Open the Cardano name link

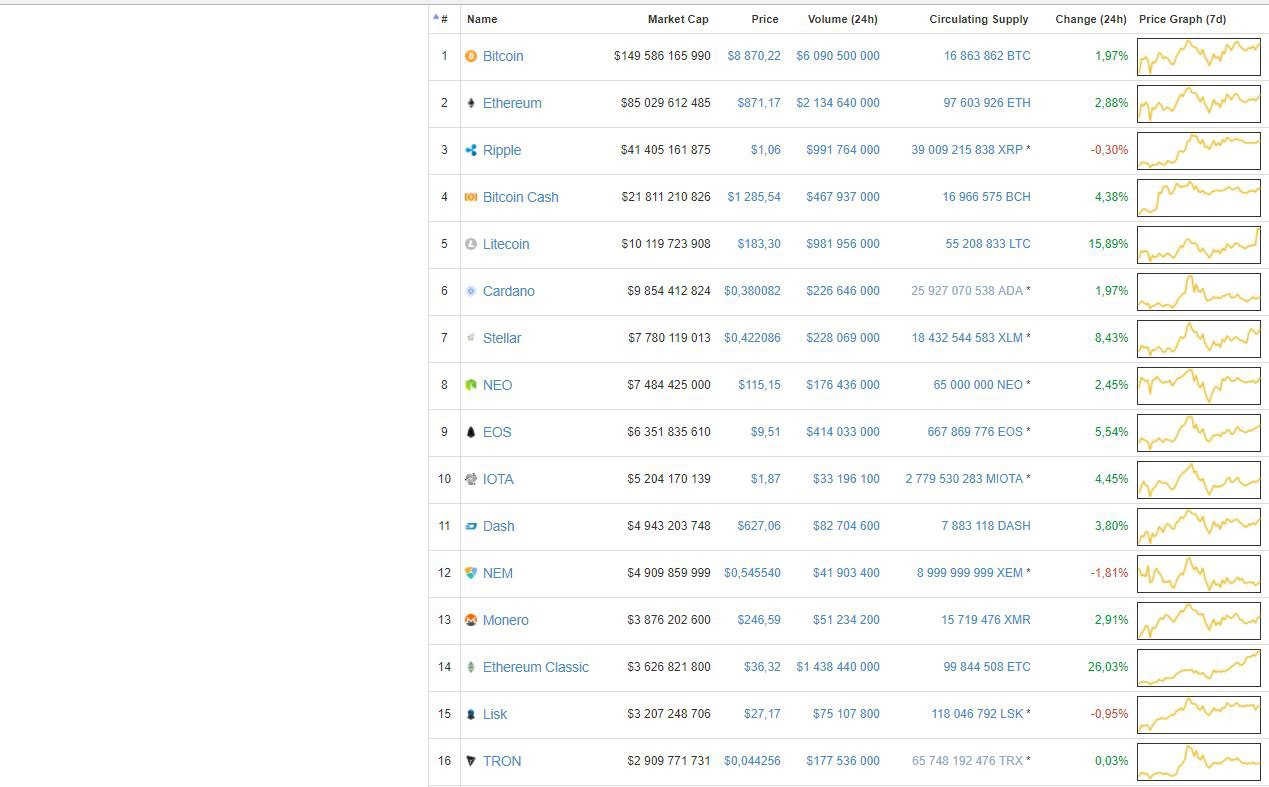click(509, 291)
